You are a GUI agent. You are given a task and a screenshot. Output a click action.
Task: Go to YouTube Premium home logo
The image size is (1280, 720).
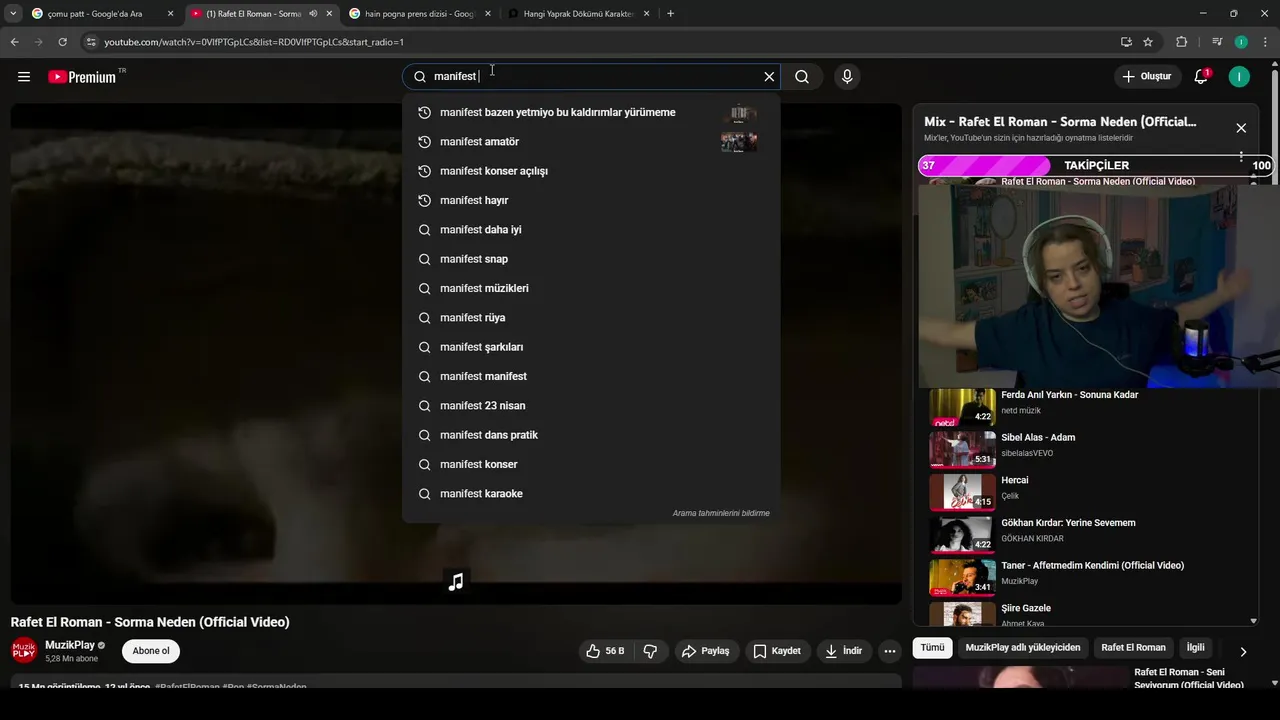click(84, 77)
